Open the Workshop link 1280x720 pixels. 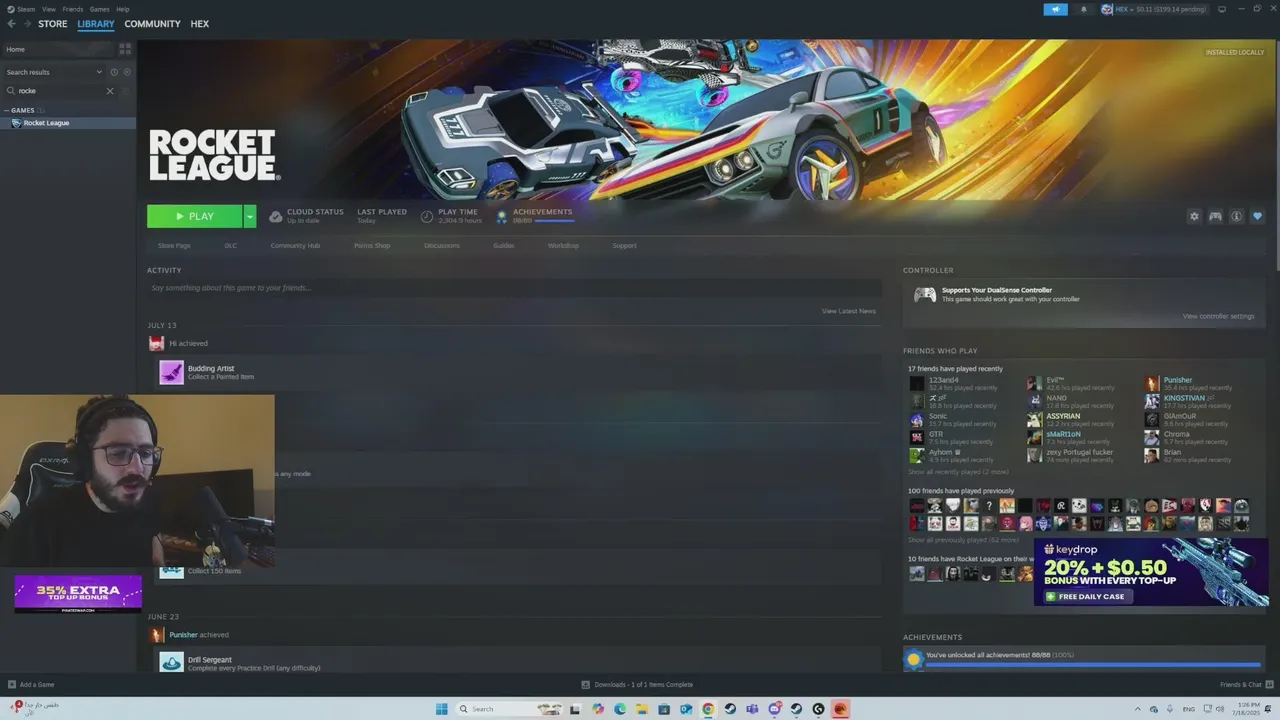click(x=563, y=245)
